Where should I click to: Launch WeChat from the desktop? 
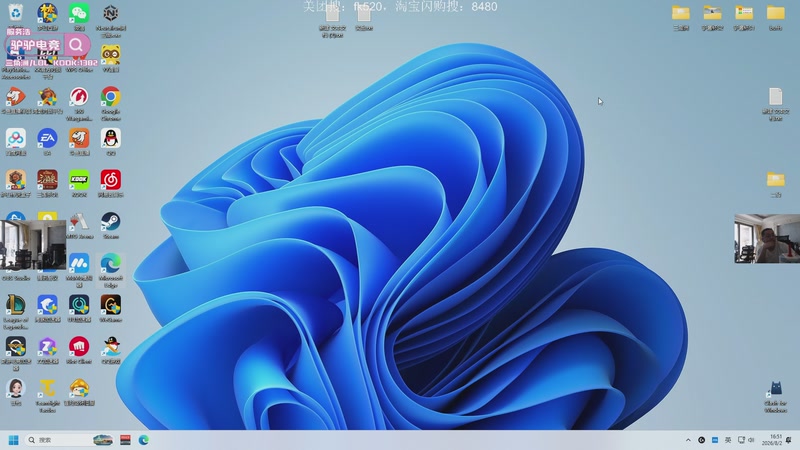click(79, 13)
